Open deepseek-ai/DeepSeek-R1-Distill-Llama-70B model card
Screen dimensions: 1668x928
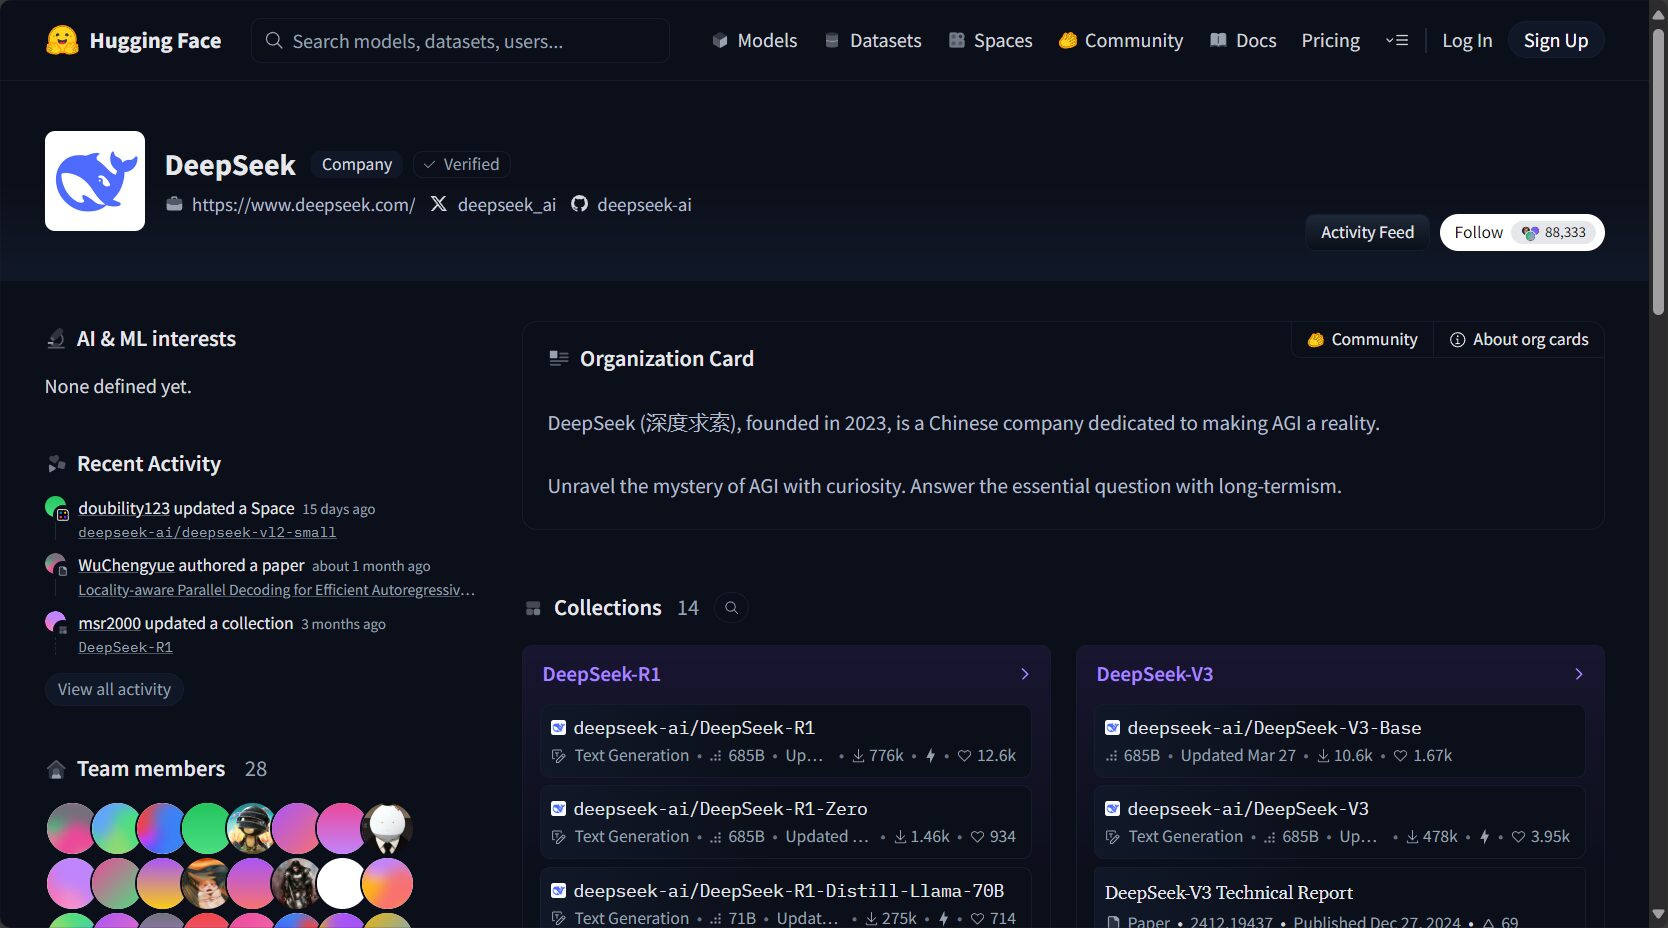coord(785,899)
